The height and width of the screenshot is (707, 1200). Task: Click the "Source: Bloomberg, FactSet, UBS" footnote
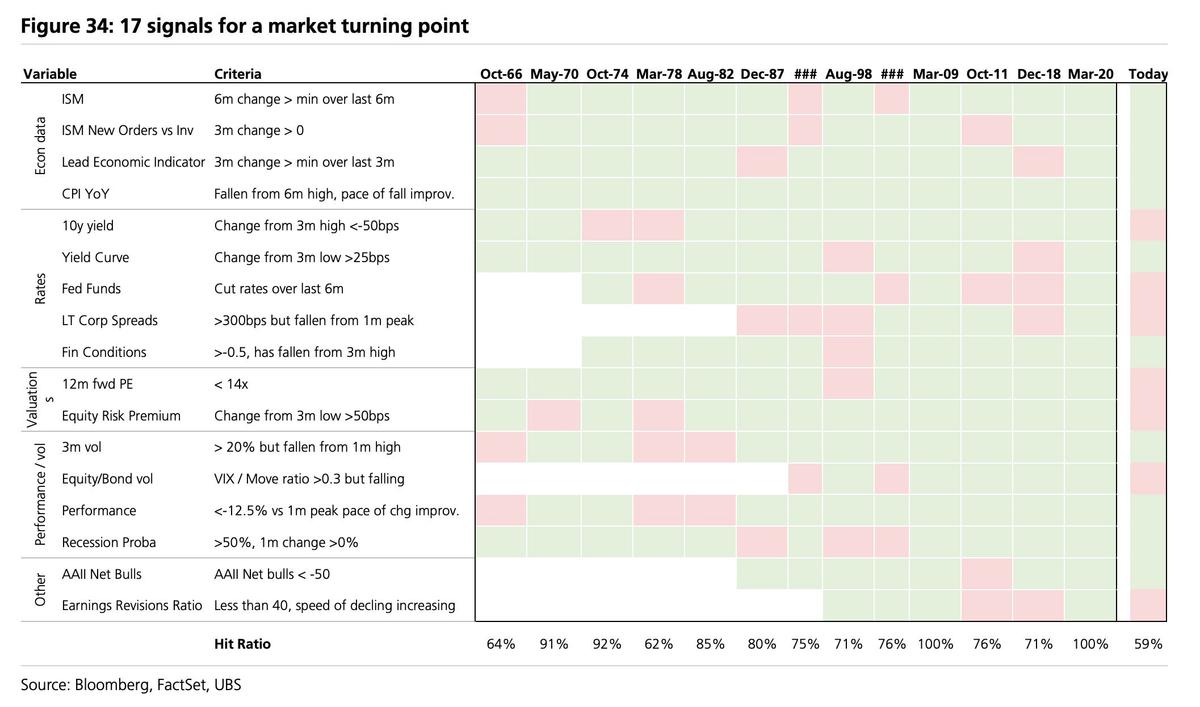pyautogui.click(x=131, y=685)
